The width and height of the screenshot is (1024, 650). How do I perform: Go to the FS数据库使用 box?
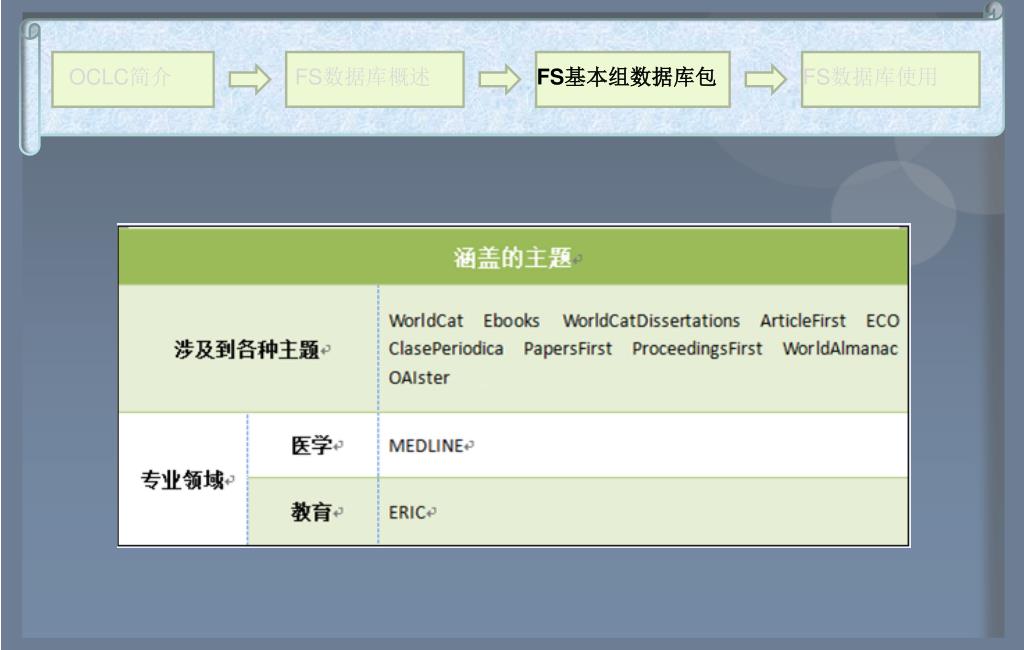[x=891, y=79]
